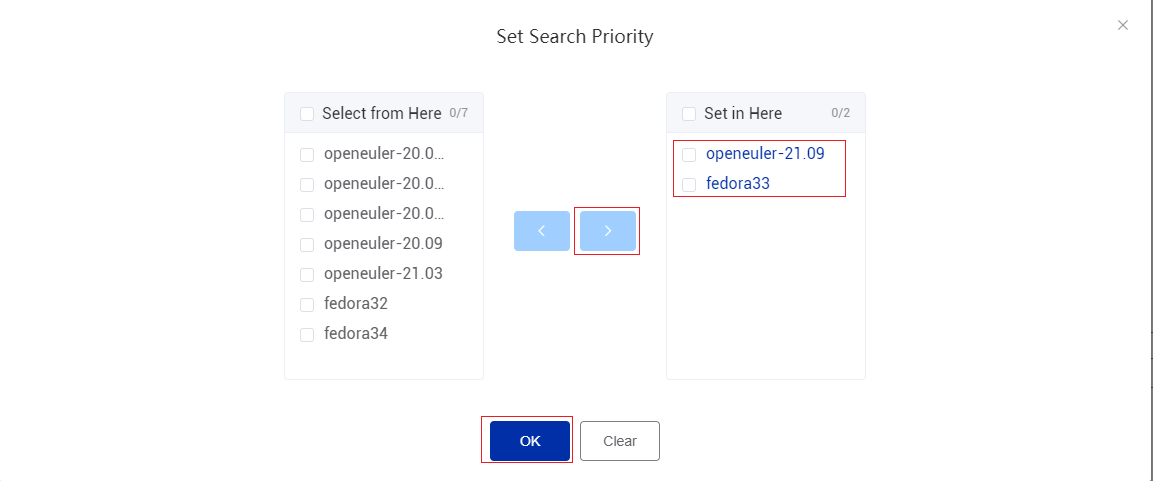1153x481 pixels.
Task: Close the Set Search Priority dialog
Action: 1123,25
